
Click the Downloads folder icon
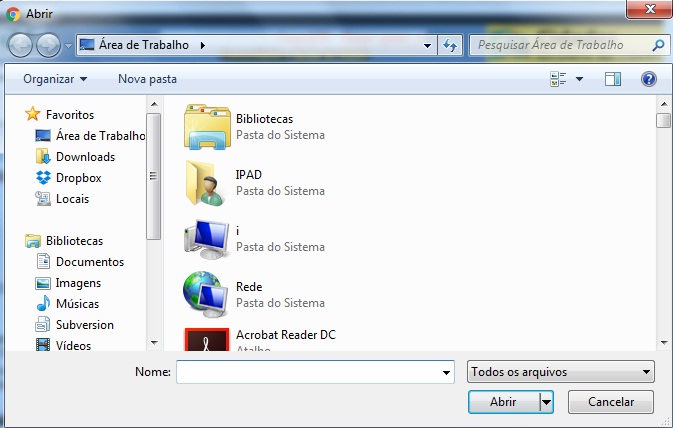[x=43, y=156]
